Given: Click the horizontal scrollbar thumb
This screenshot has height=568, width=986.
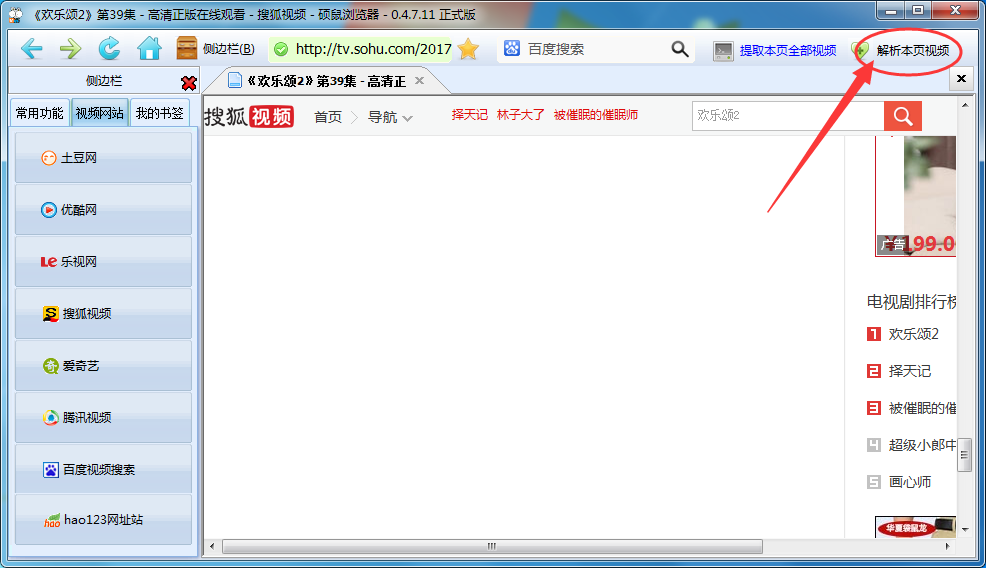Looking at the screenshot, I should pos(492,546).
